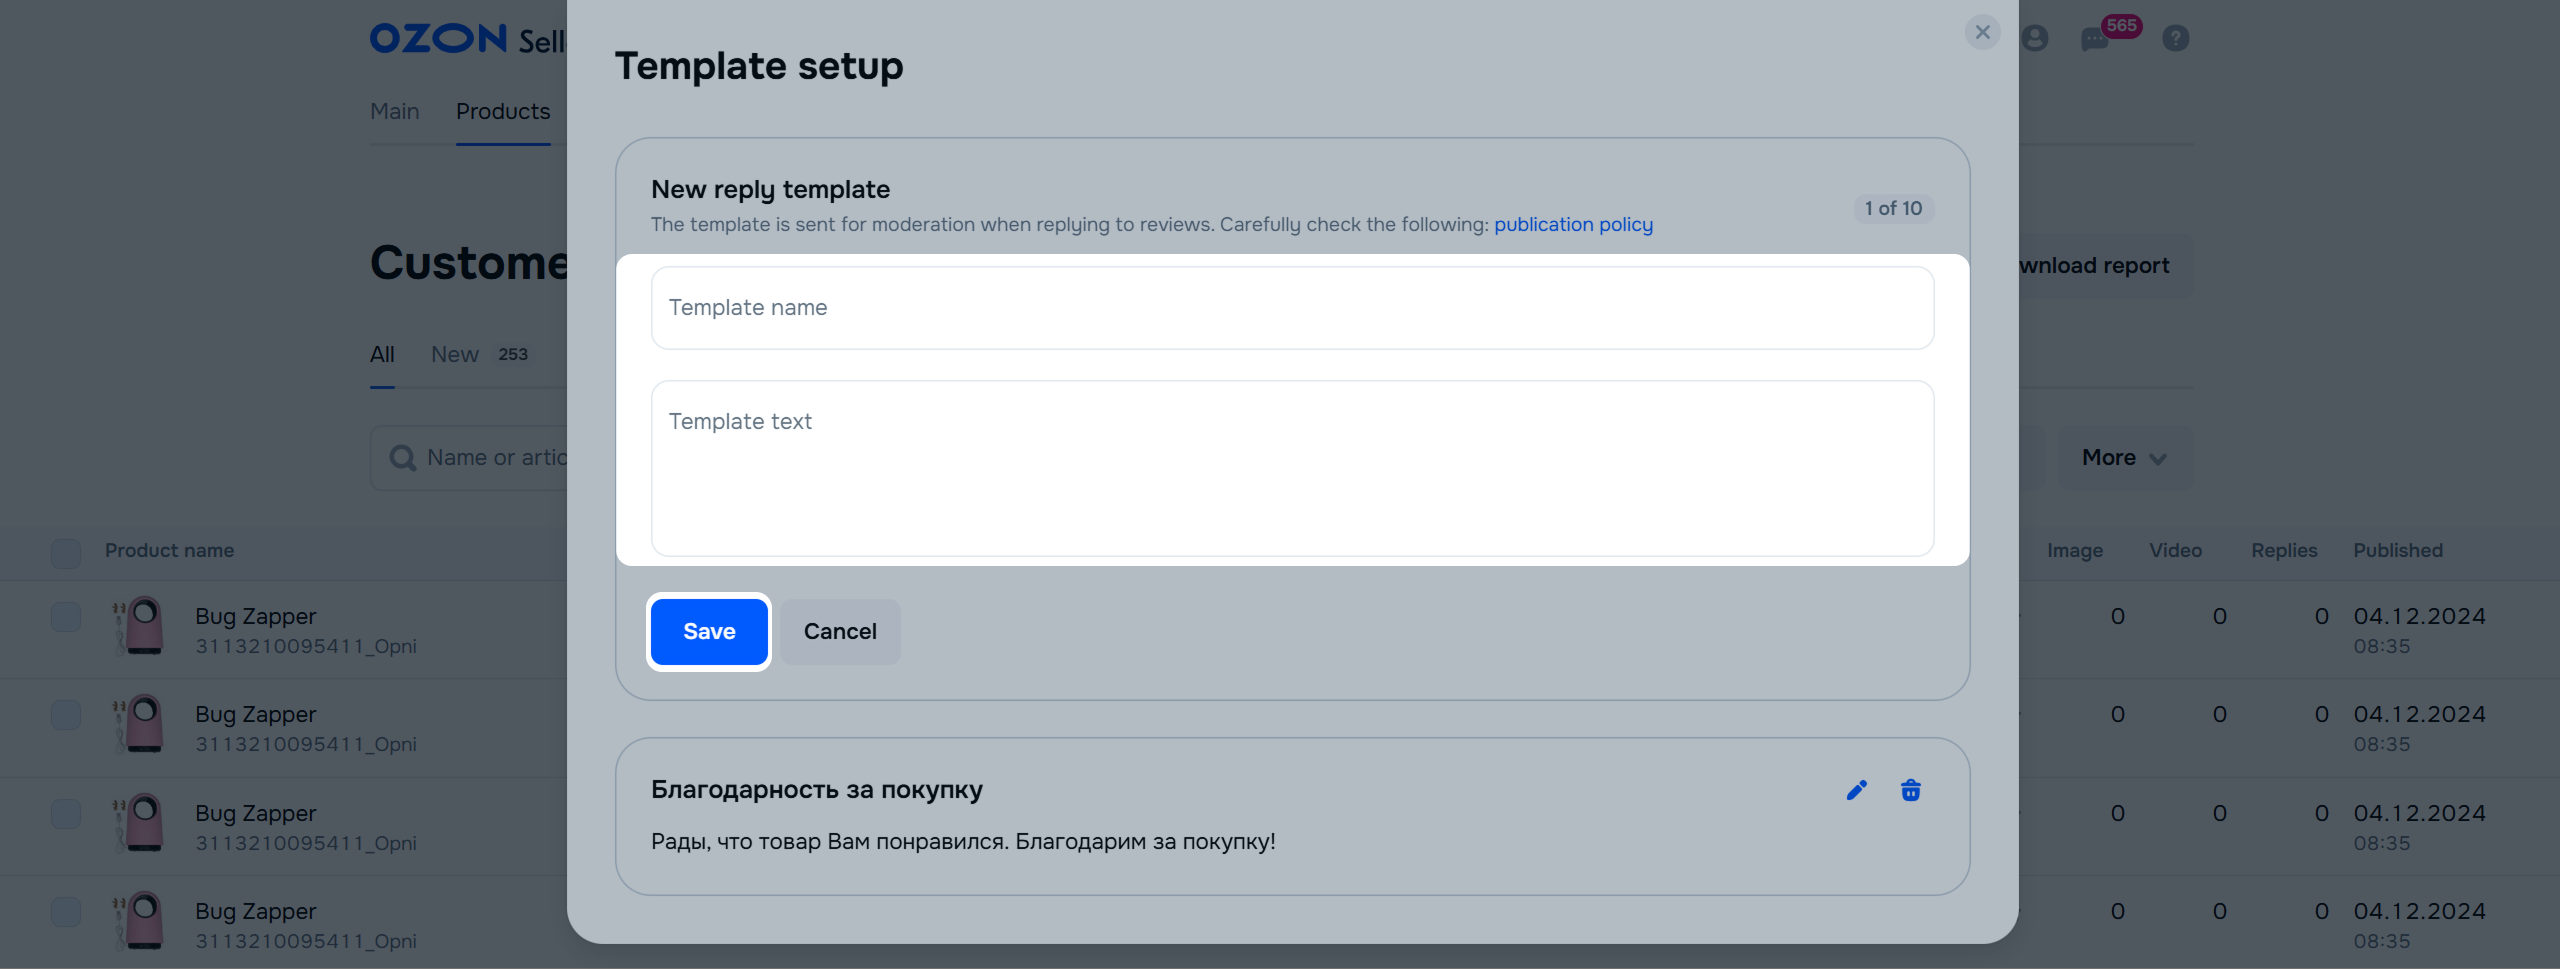2560x969 pixels.
Task: Switch to the New reviews tab
Action: tap(455, 355)
